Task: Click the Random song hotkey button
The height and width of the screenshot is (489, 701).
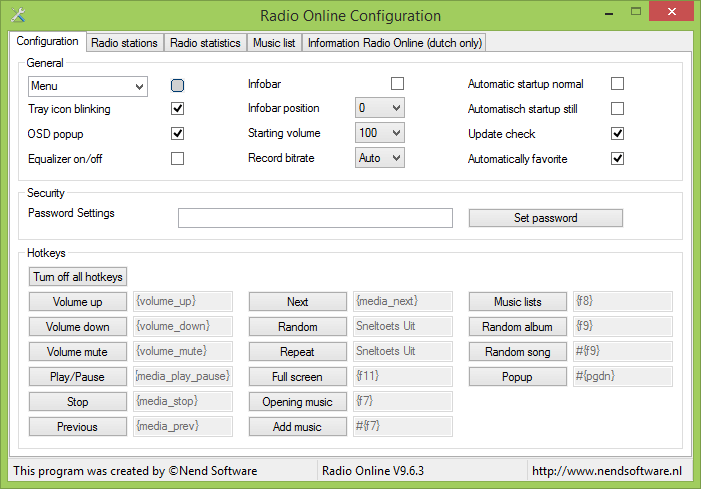Action: point(518,352)
